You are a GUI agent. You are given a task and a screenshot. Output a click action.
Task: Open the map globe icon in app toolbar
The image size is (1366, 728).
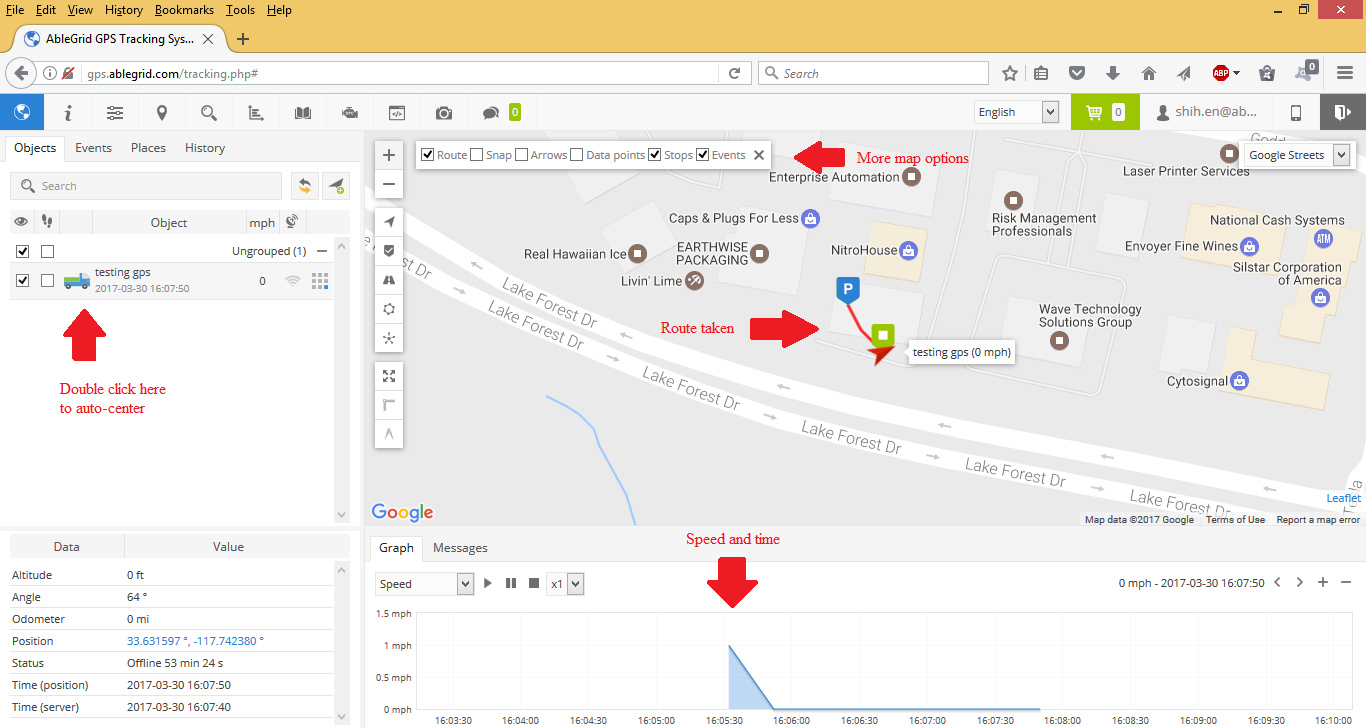pyautogui.click(x=22, y=112)
